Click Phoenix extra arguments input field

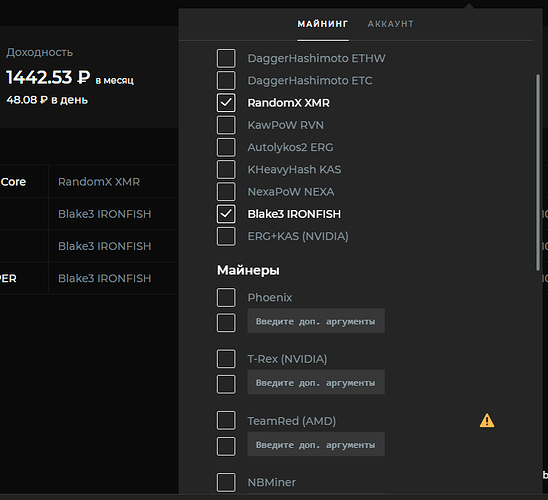(316, 321)
